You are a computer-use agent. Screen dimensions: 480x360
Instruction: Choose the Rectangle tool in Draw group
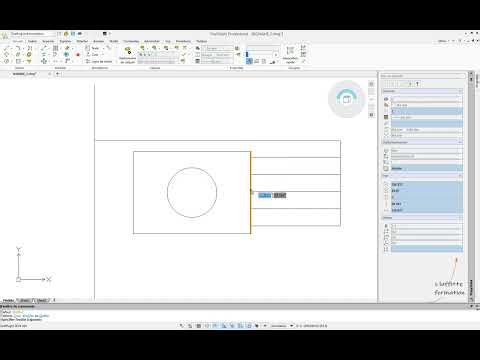[18, 61]
